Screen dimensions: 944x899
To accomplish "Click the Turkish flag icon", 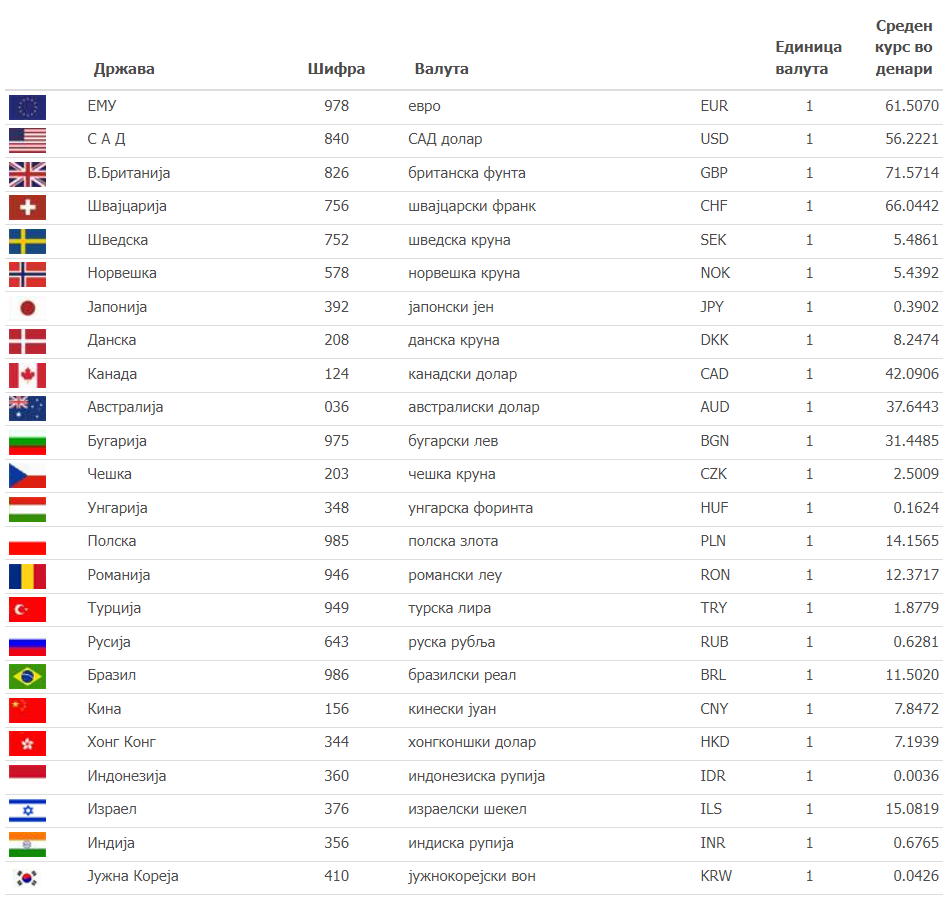I will pyautogui.click(x=27, y=609).
